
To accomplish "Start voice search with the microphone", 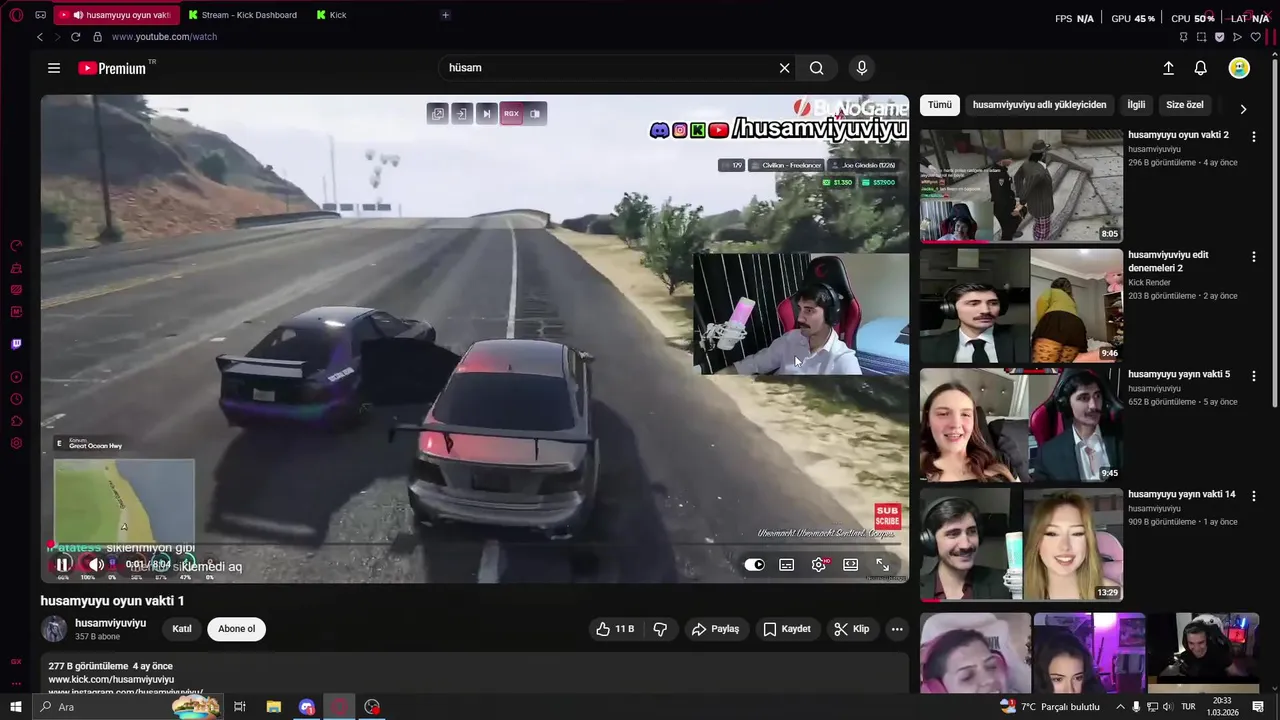I will (862, 68).
